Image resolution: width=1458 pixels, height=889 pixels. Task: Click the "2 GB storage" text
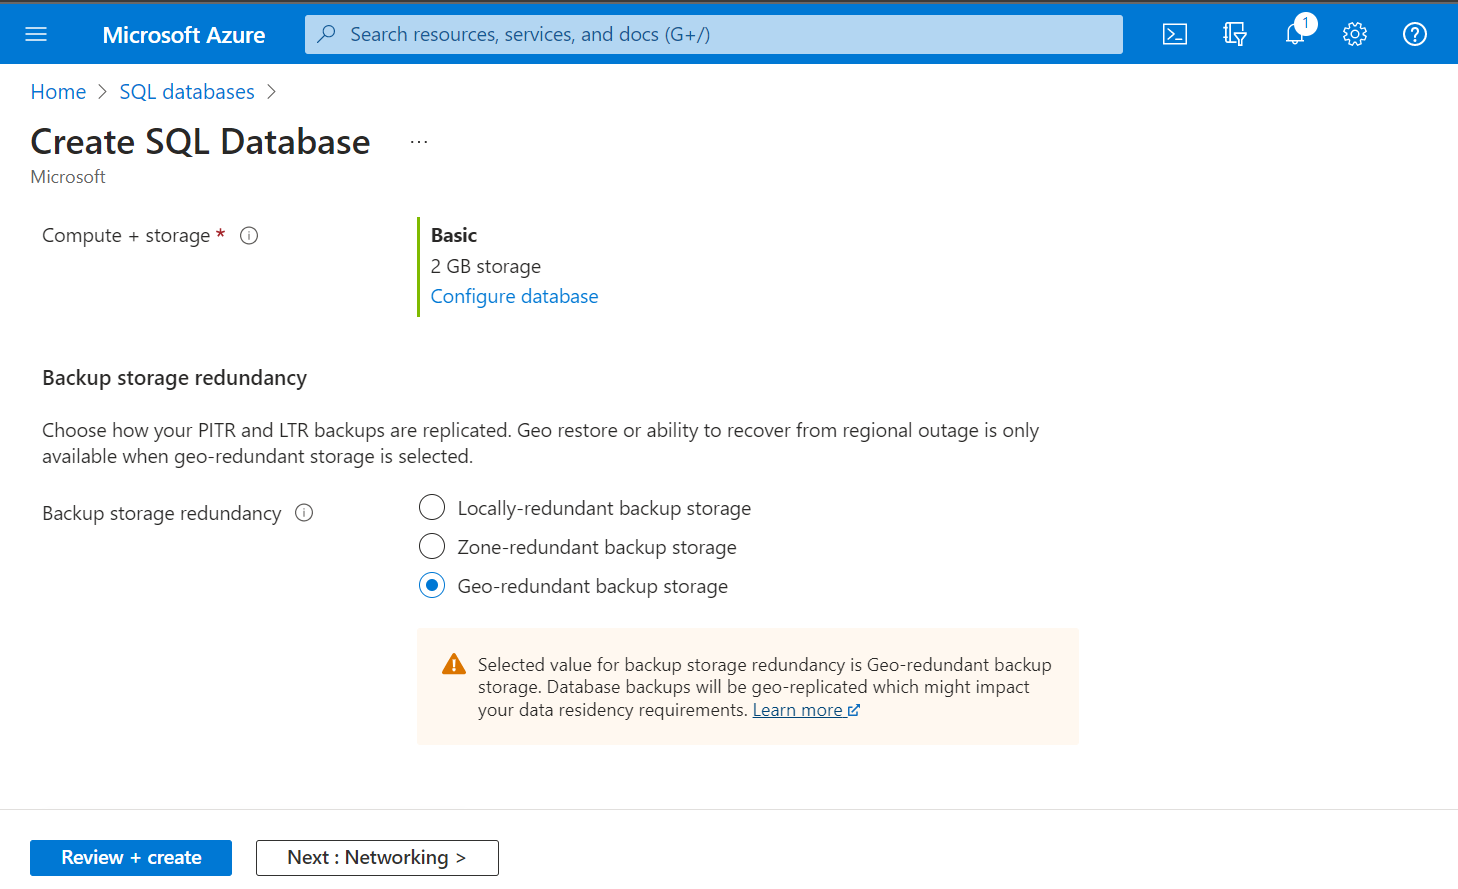[486, 266]
